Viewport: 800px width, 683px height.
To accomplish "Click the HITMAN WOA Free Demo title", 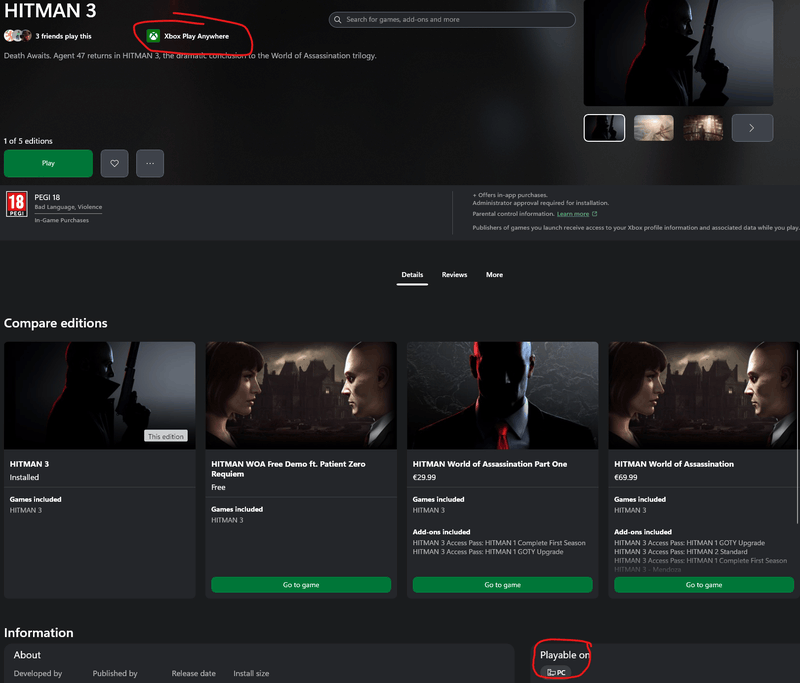I will [x=288, y=469].
